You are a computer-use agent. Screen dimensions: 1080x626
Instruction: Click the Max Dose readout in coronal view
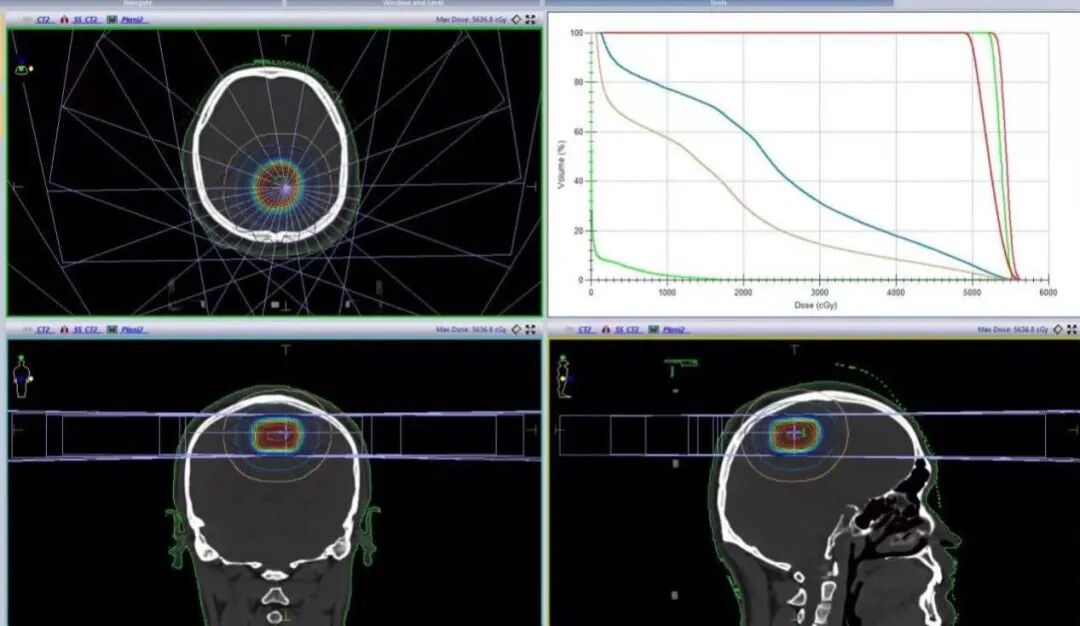(x=471, y=330)
